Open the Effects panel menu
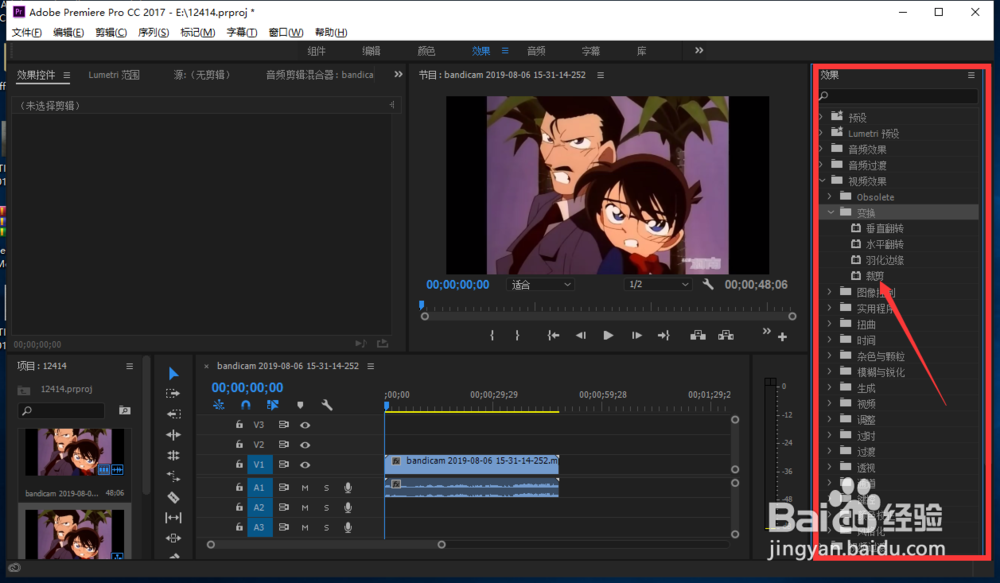Image resolution: width=1000 pixels, height=583 pixels. coord(971,75)
